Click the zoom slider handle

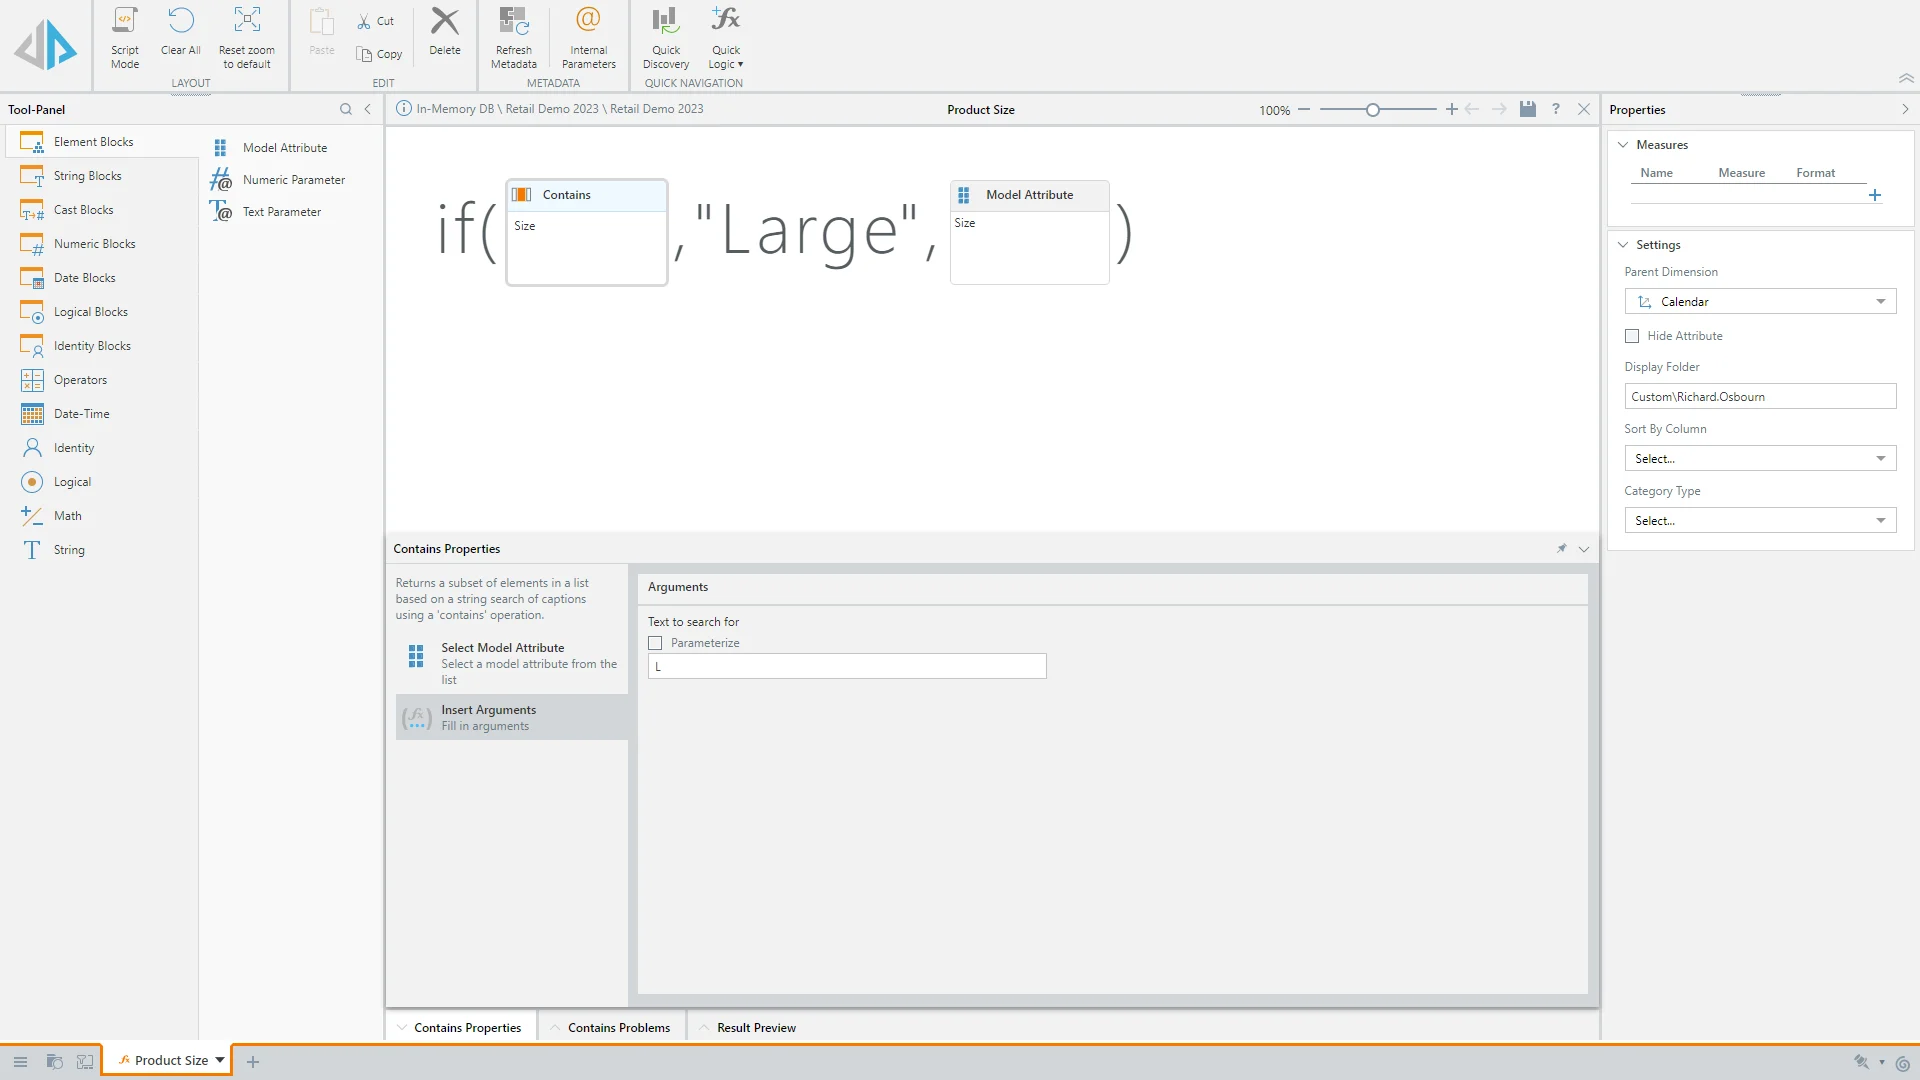point(1373,110)
